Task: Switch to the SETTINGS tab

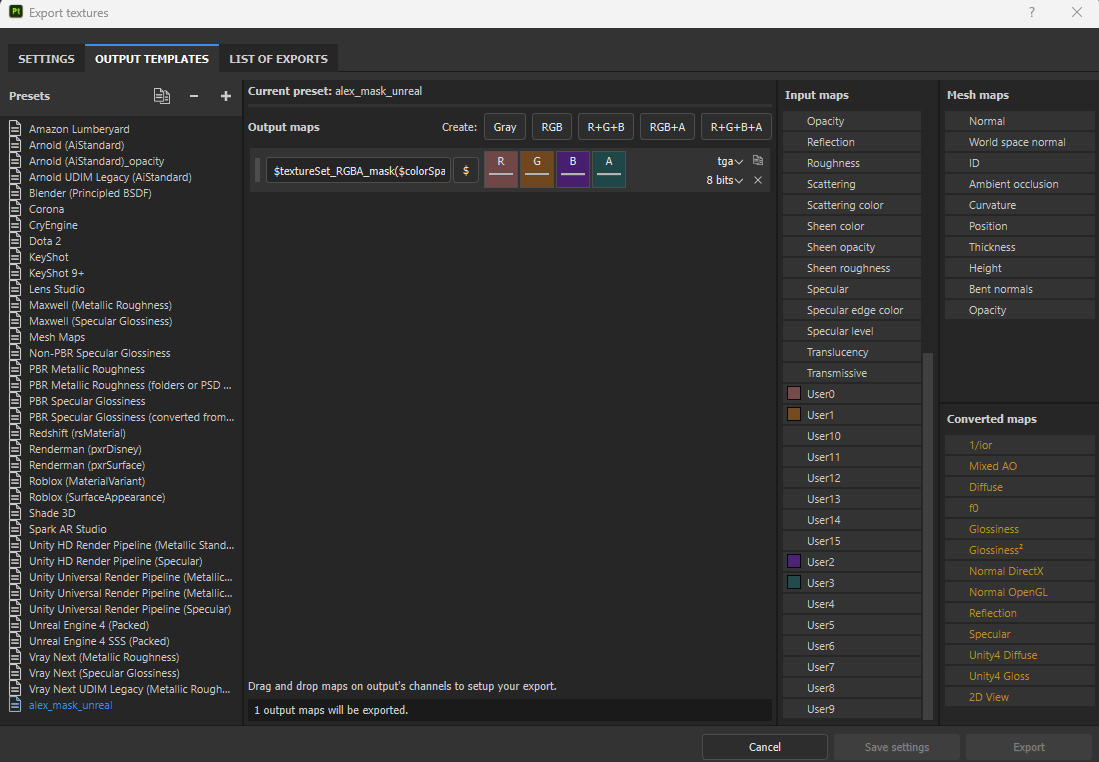Action: point(46,58)
